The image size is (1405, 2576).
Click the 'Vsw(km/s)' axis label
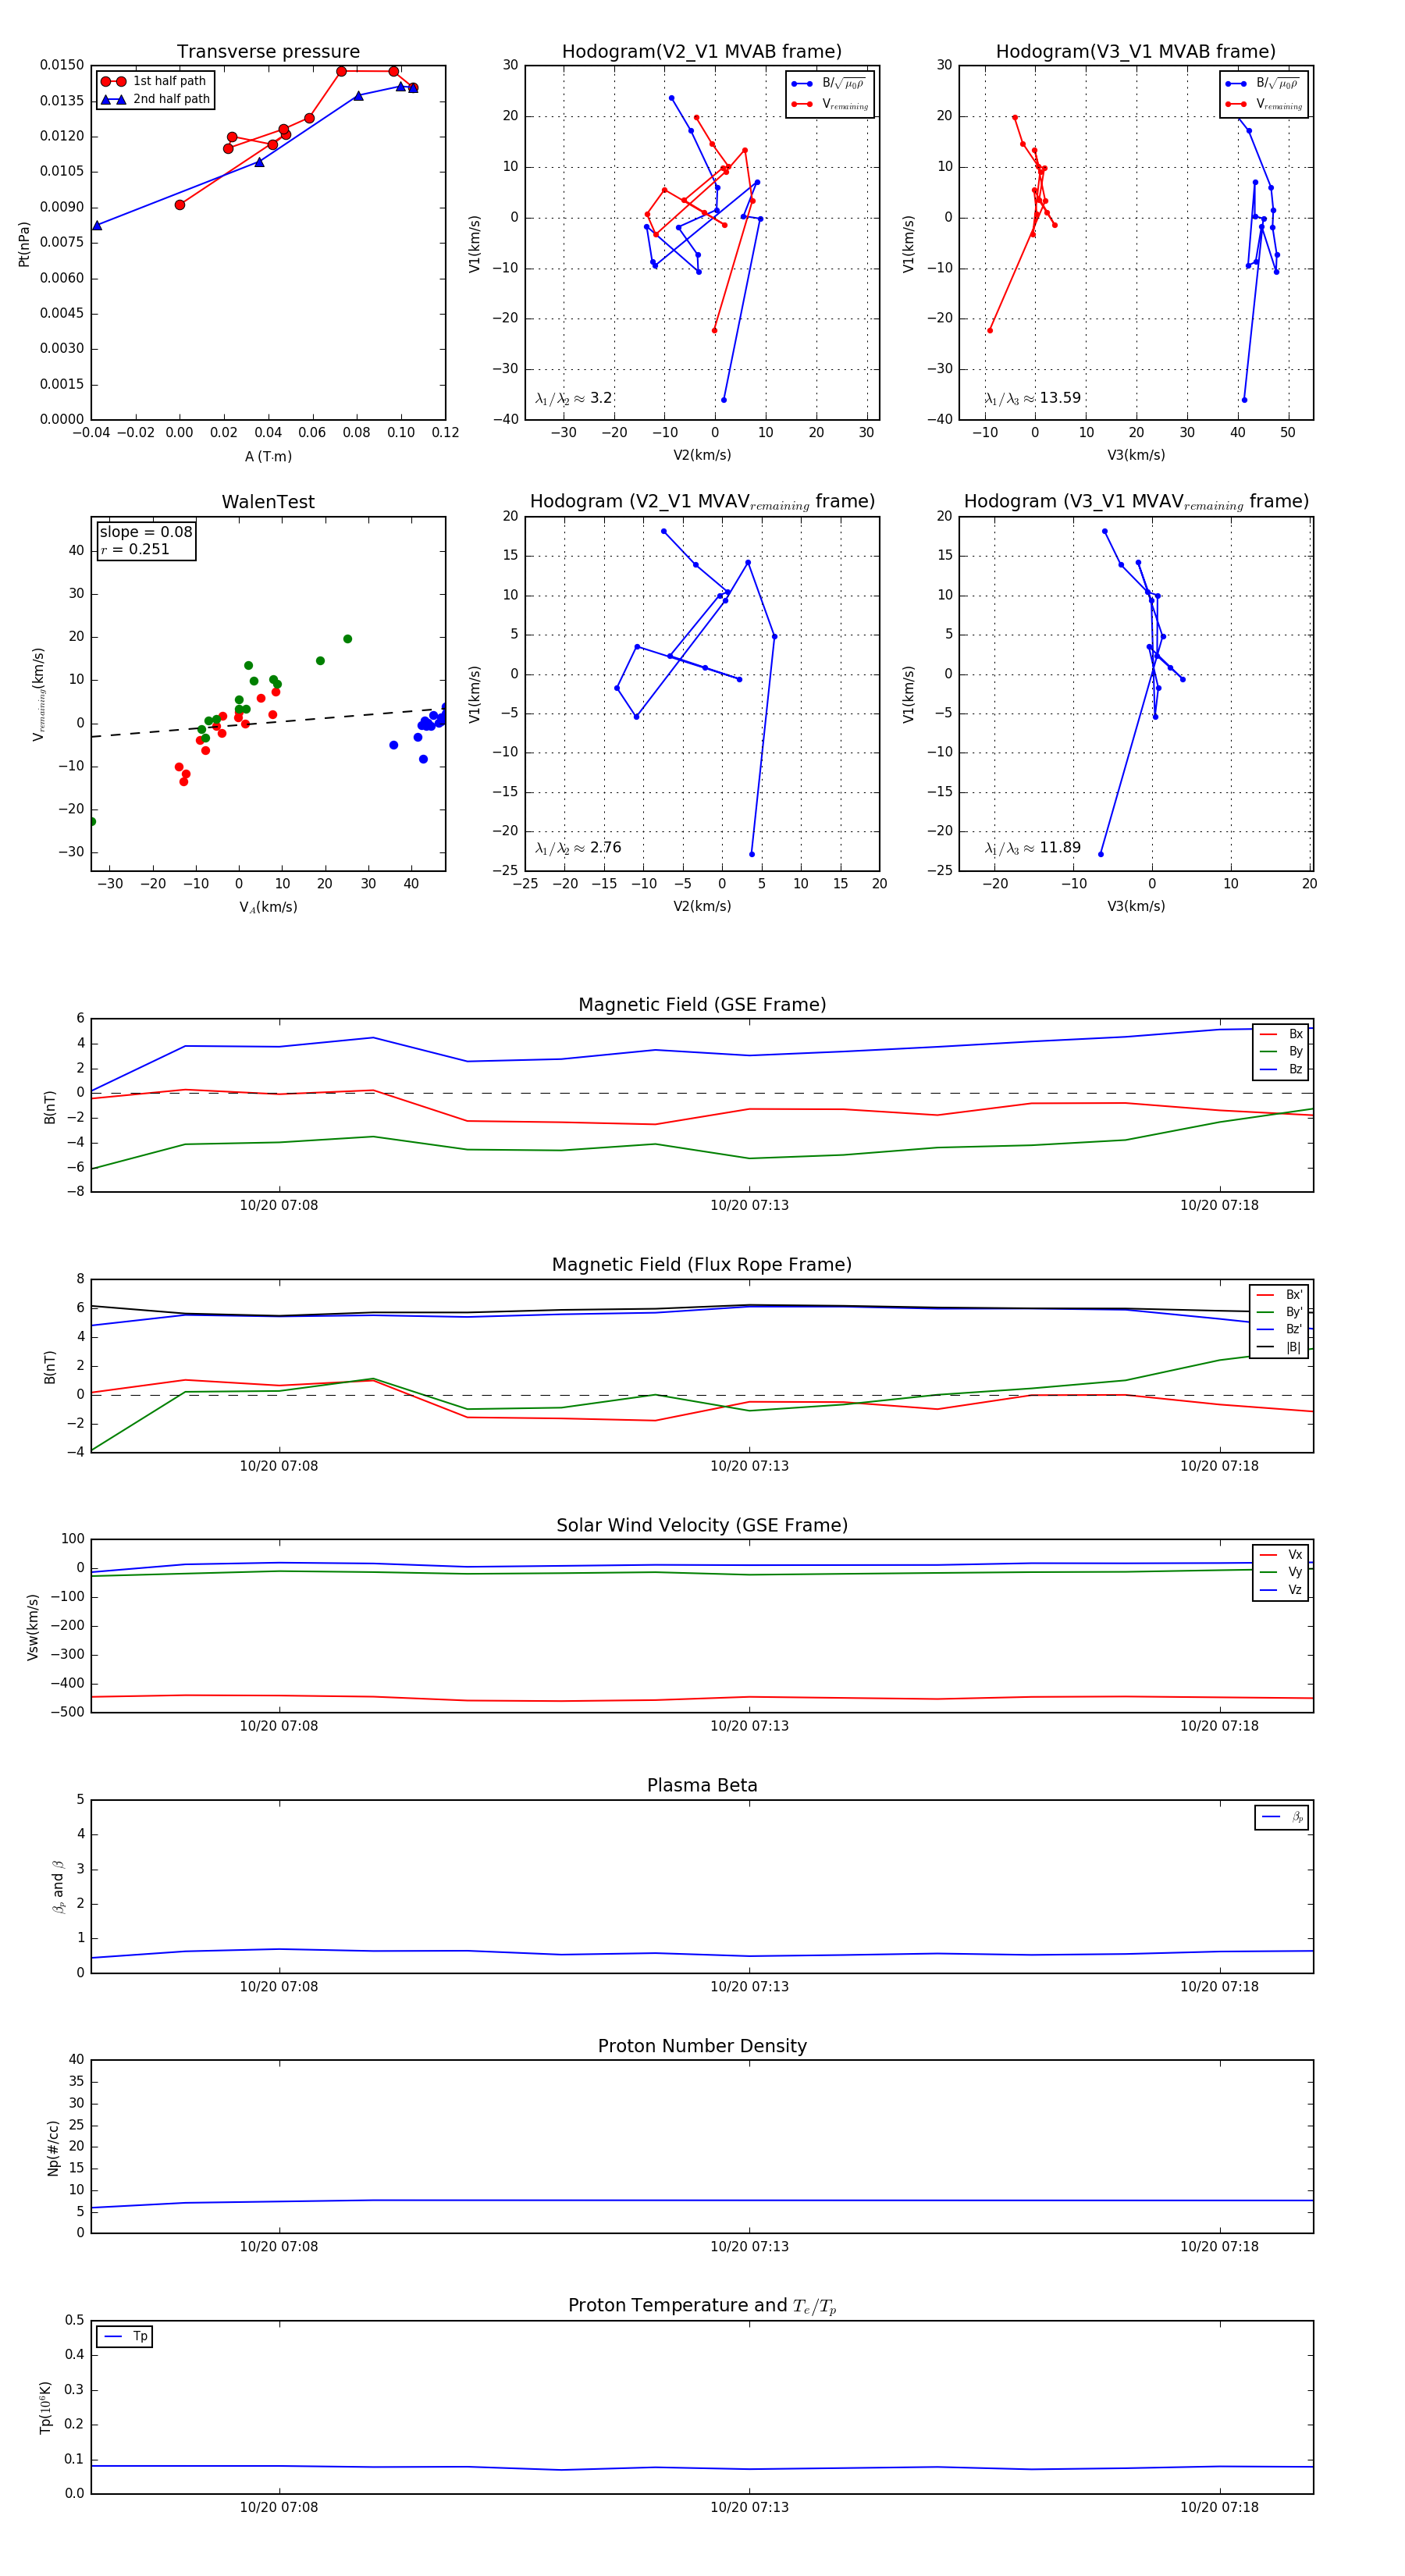point(33,1627)
